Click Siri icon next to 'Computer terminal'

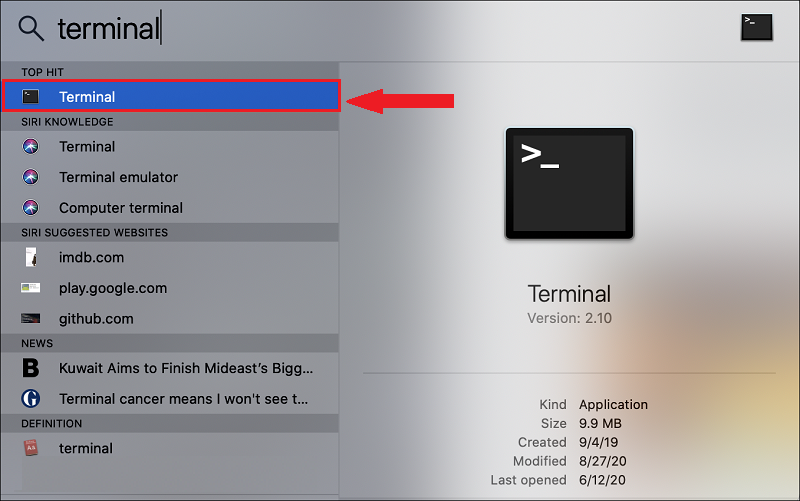(31, 208)
